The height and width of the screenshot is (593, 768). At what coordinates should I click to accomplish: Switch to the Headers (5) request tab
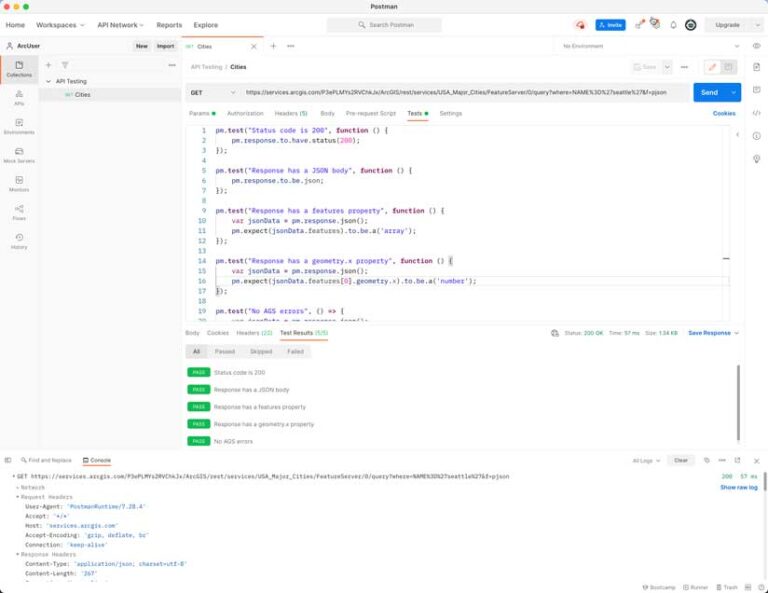tap(291, 114)
